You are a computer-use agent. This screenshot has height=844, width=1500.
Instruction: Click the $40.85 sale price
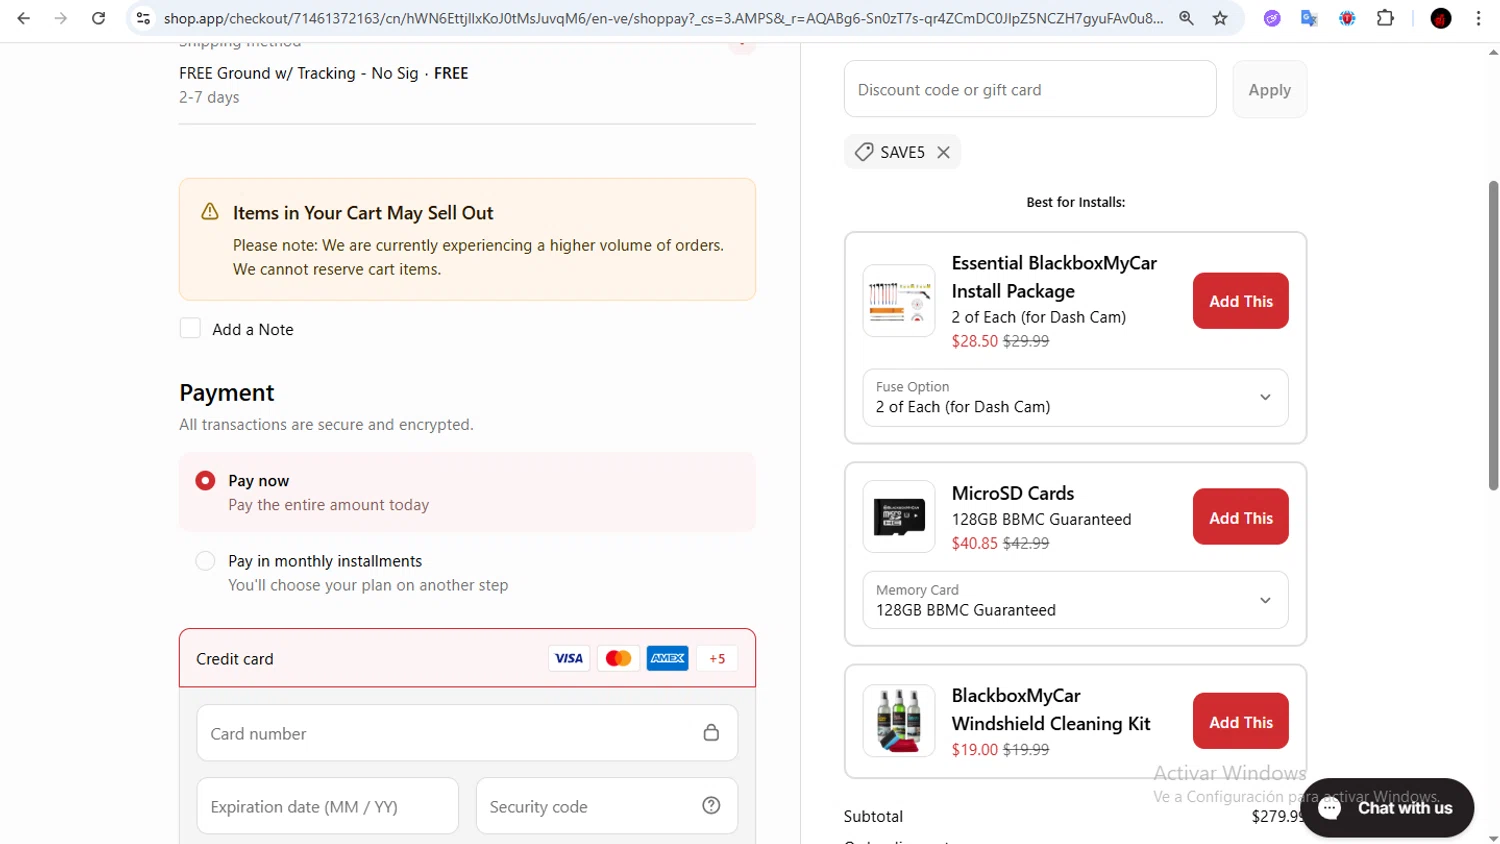tap(975, 543)
